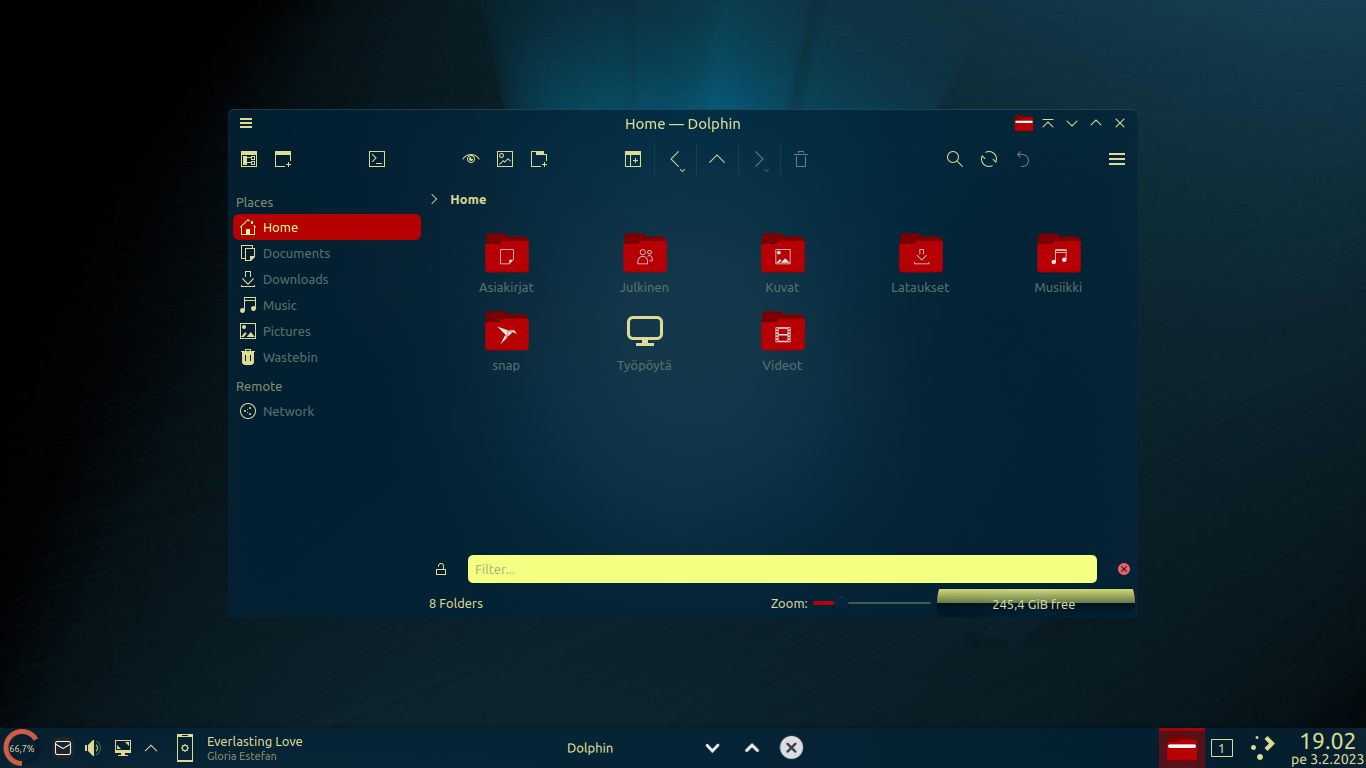
Task: Go forward with the right arrow
Action: coord(759,158)
